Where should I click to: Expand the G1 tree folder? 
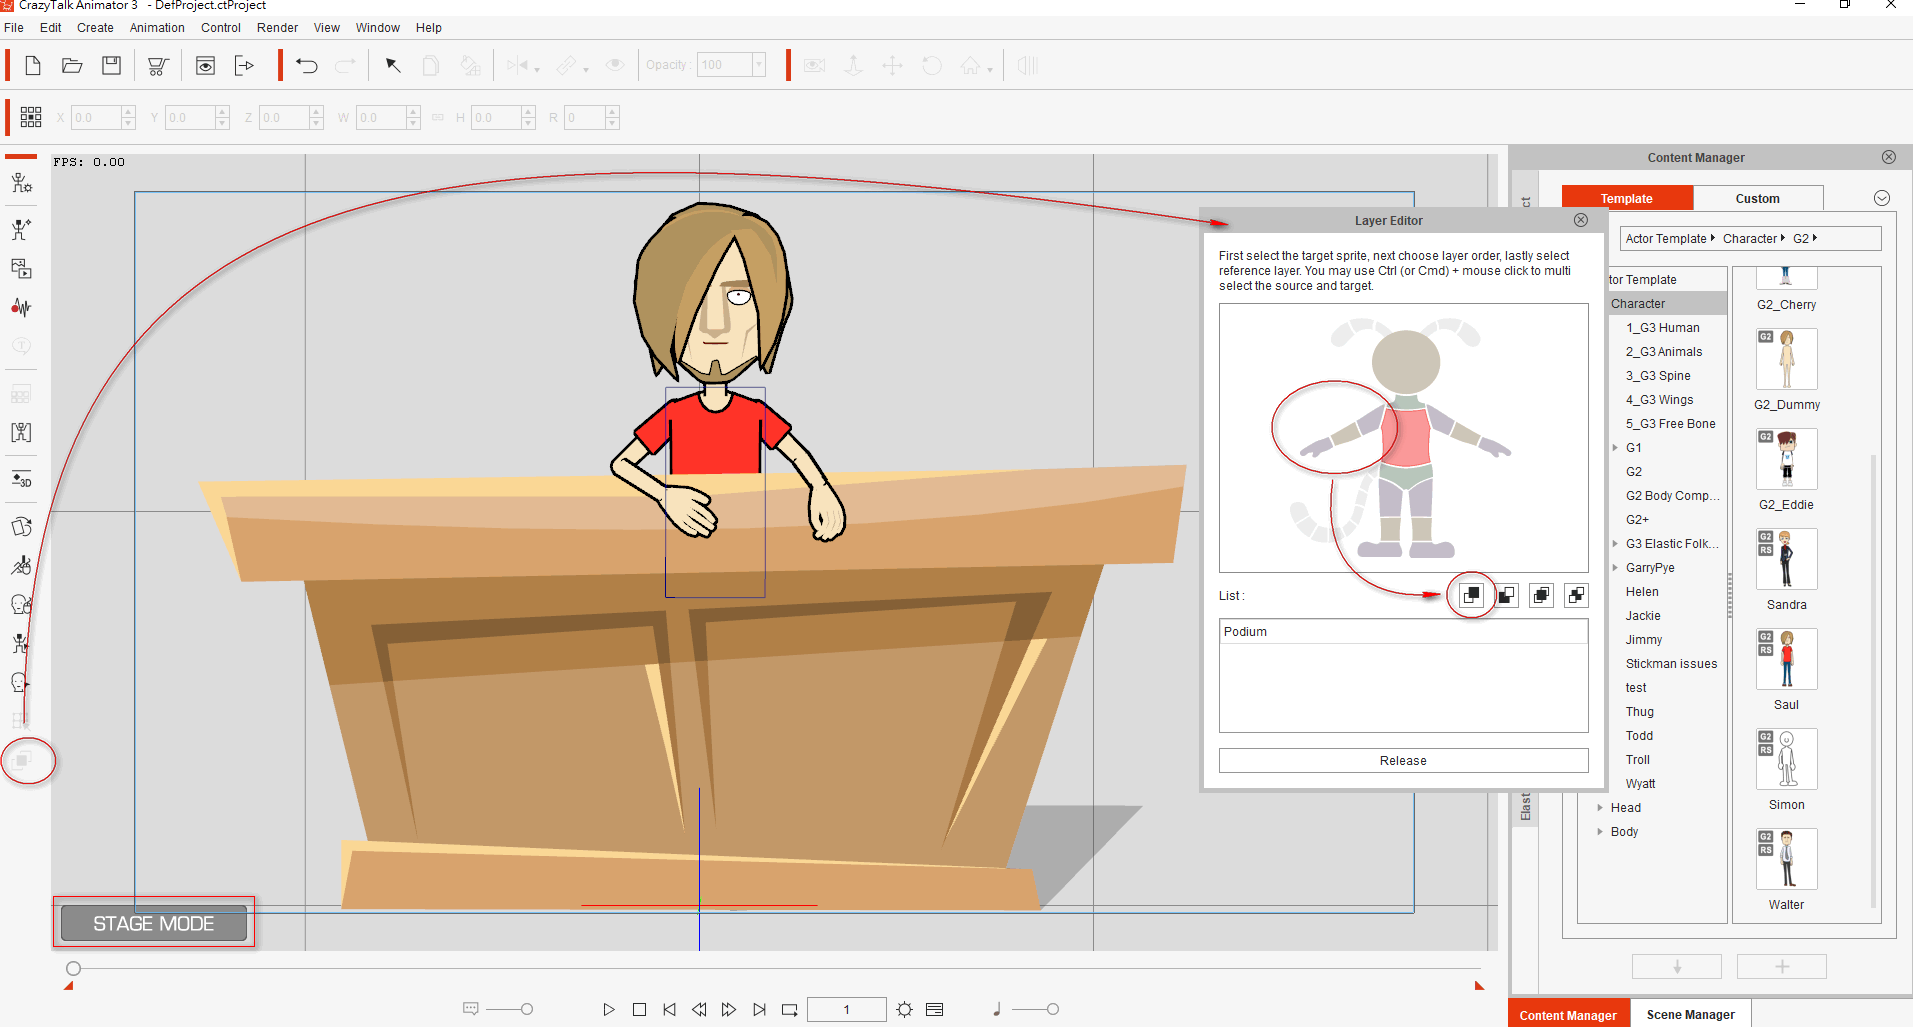(x=1615, y=448)
